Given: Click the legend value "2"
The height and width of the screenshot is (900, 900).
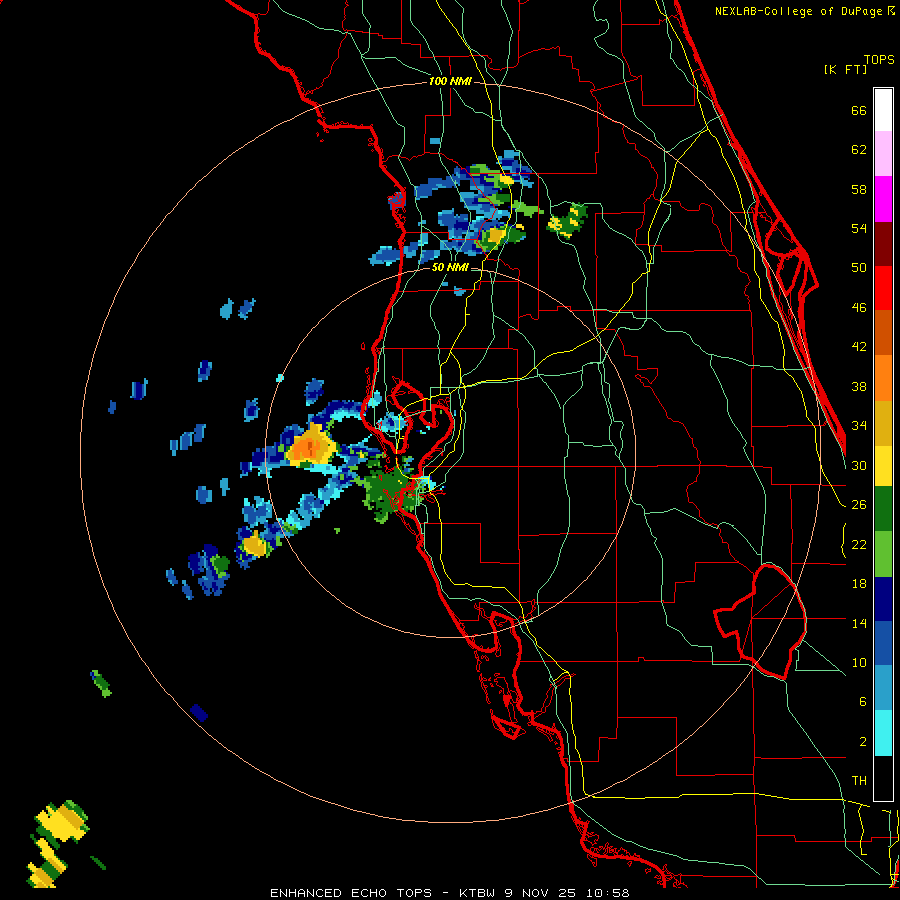Looking at the screenshot, I should point(862,742).
